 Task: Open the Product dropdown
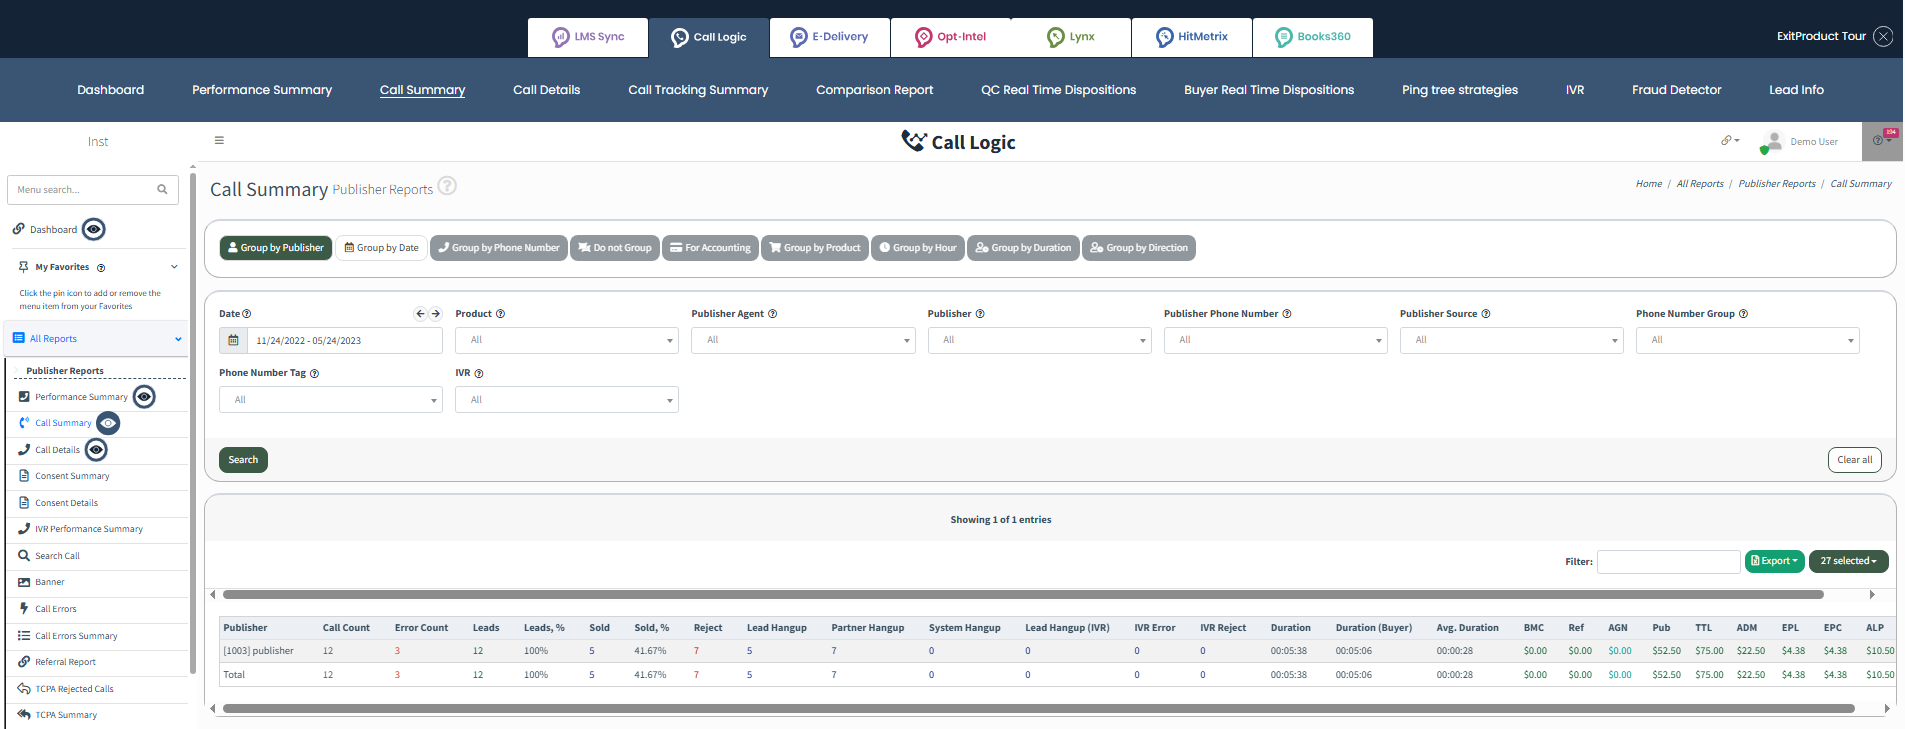(567, 340)
